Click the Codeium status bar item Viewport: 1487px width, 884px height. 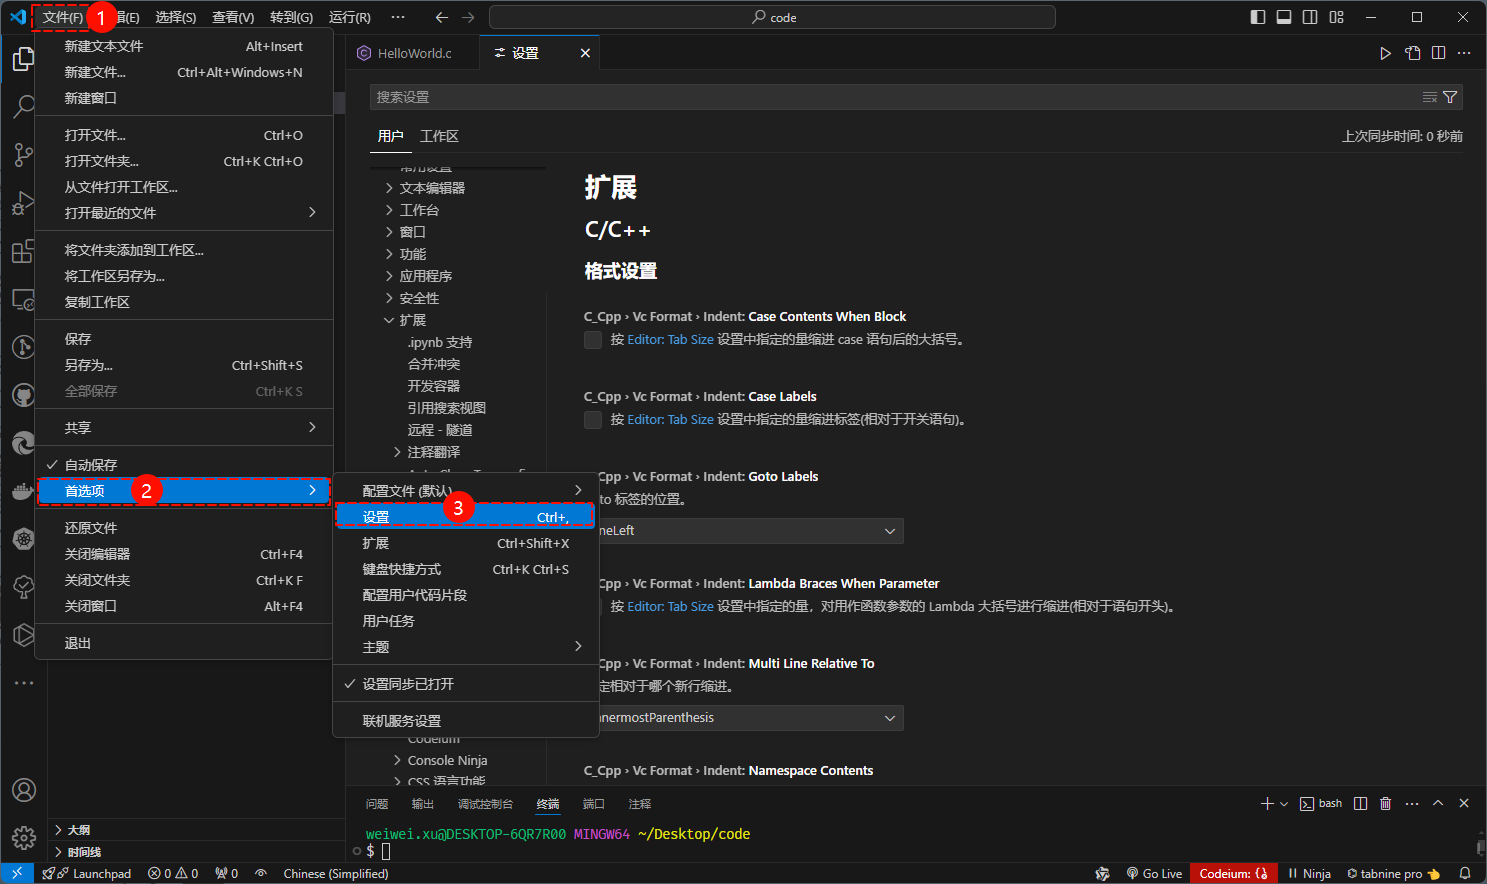(1233, 873)
